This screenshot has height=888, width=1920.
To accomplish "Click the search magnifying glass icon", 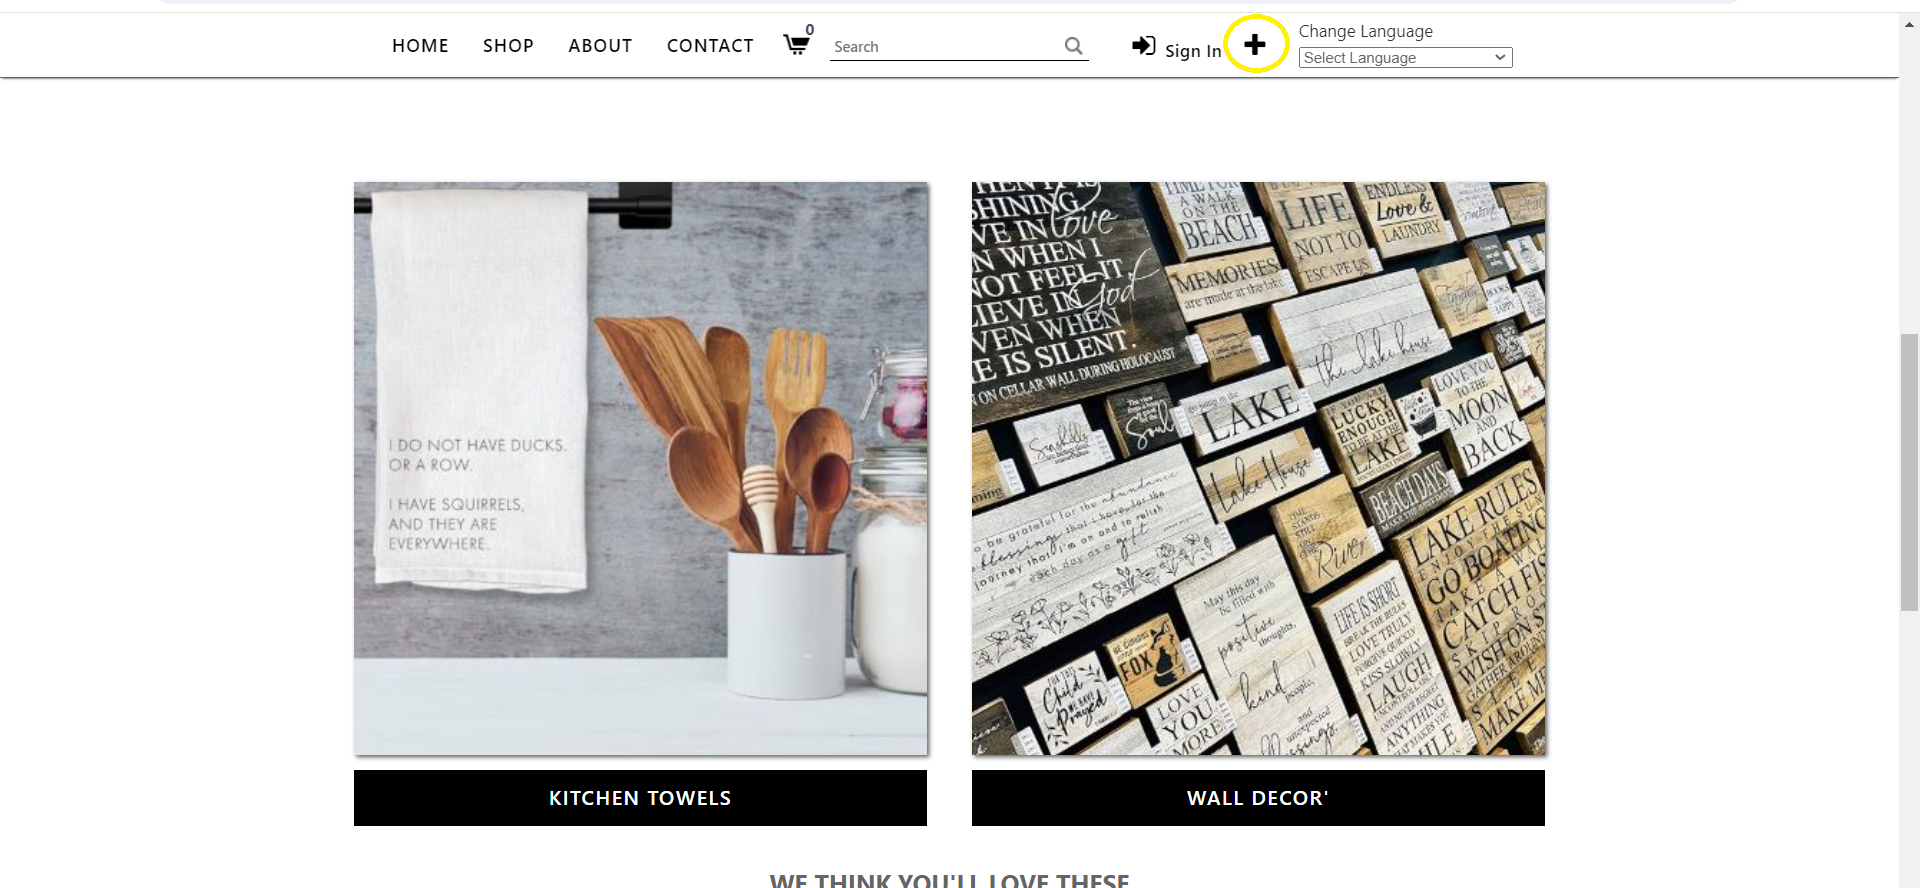I will (x=1074, y=46).
